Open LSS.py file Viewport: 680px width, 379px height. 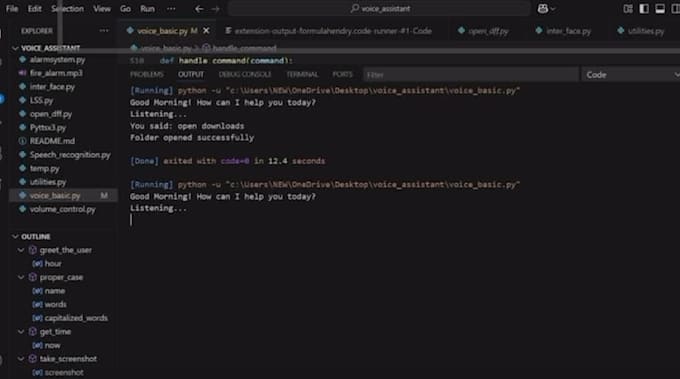click(x=41, y=101)
